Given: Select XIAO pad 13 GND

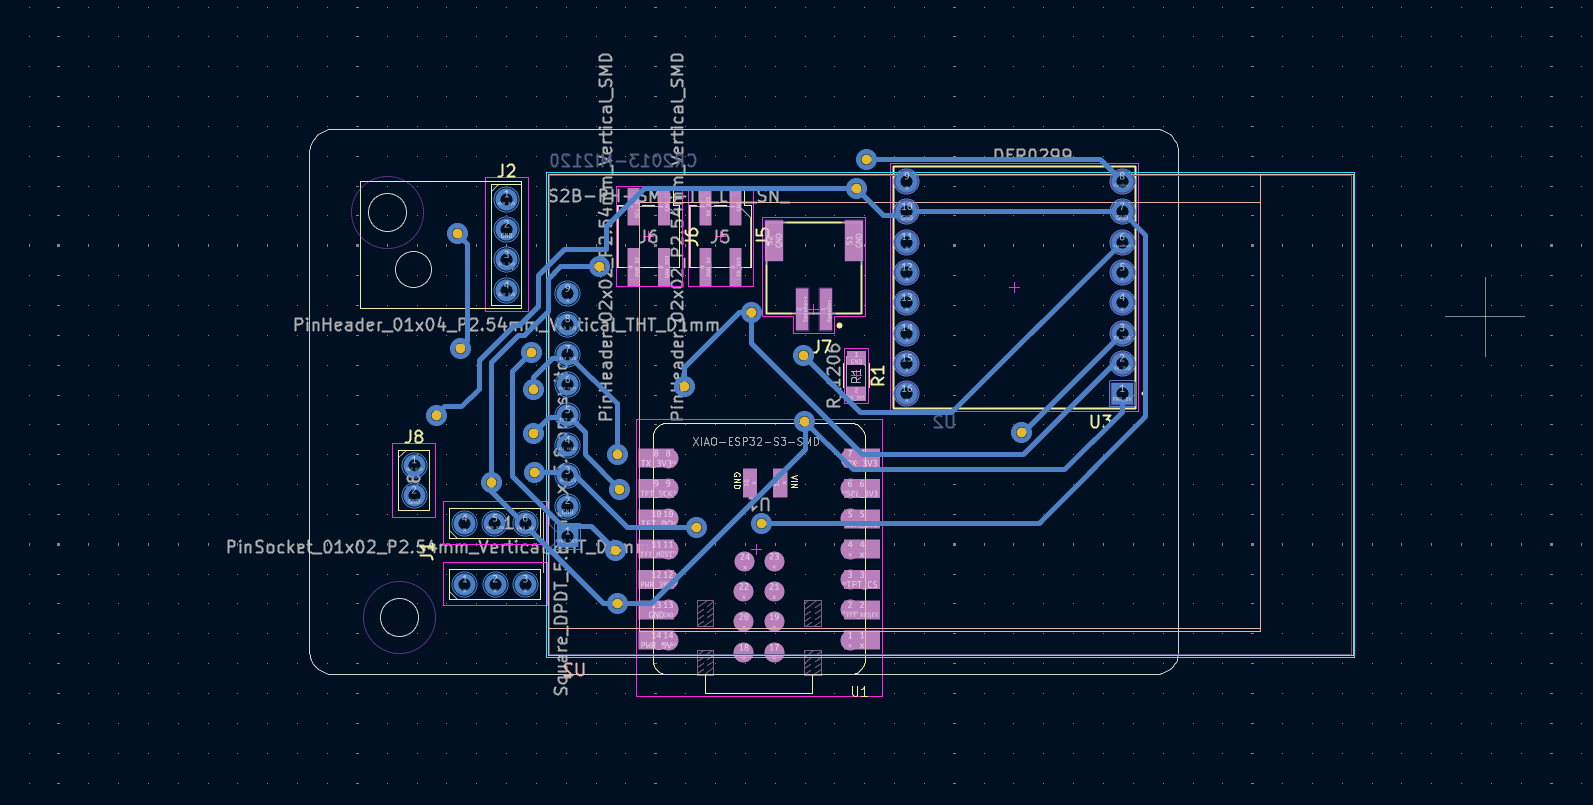Looking at the screenshot, I should pyautogui.click(x=658, y=609).
